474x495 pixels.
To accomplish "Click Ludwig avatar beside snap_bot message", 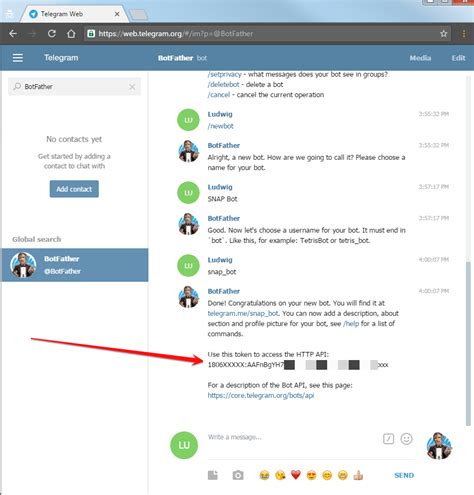I will point(188,266).
